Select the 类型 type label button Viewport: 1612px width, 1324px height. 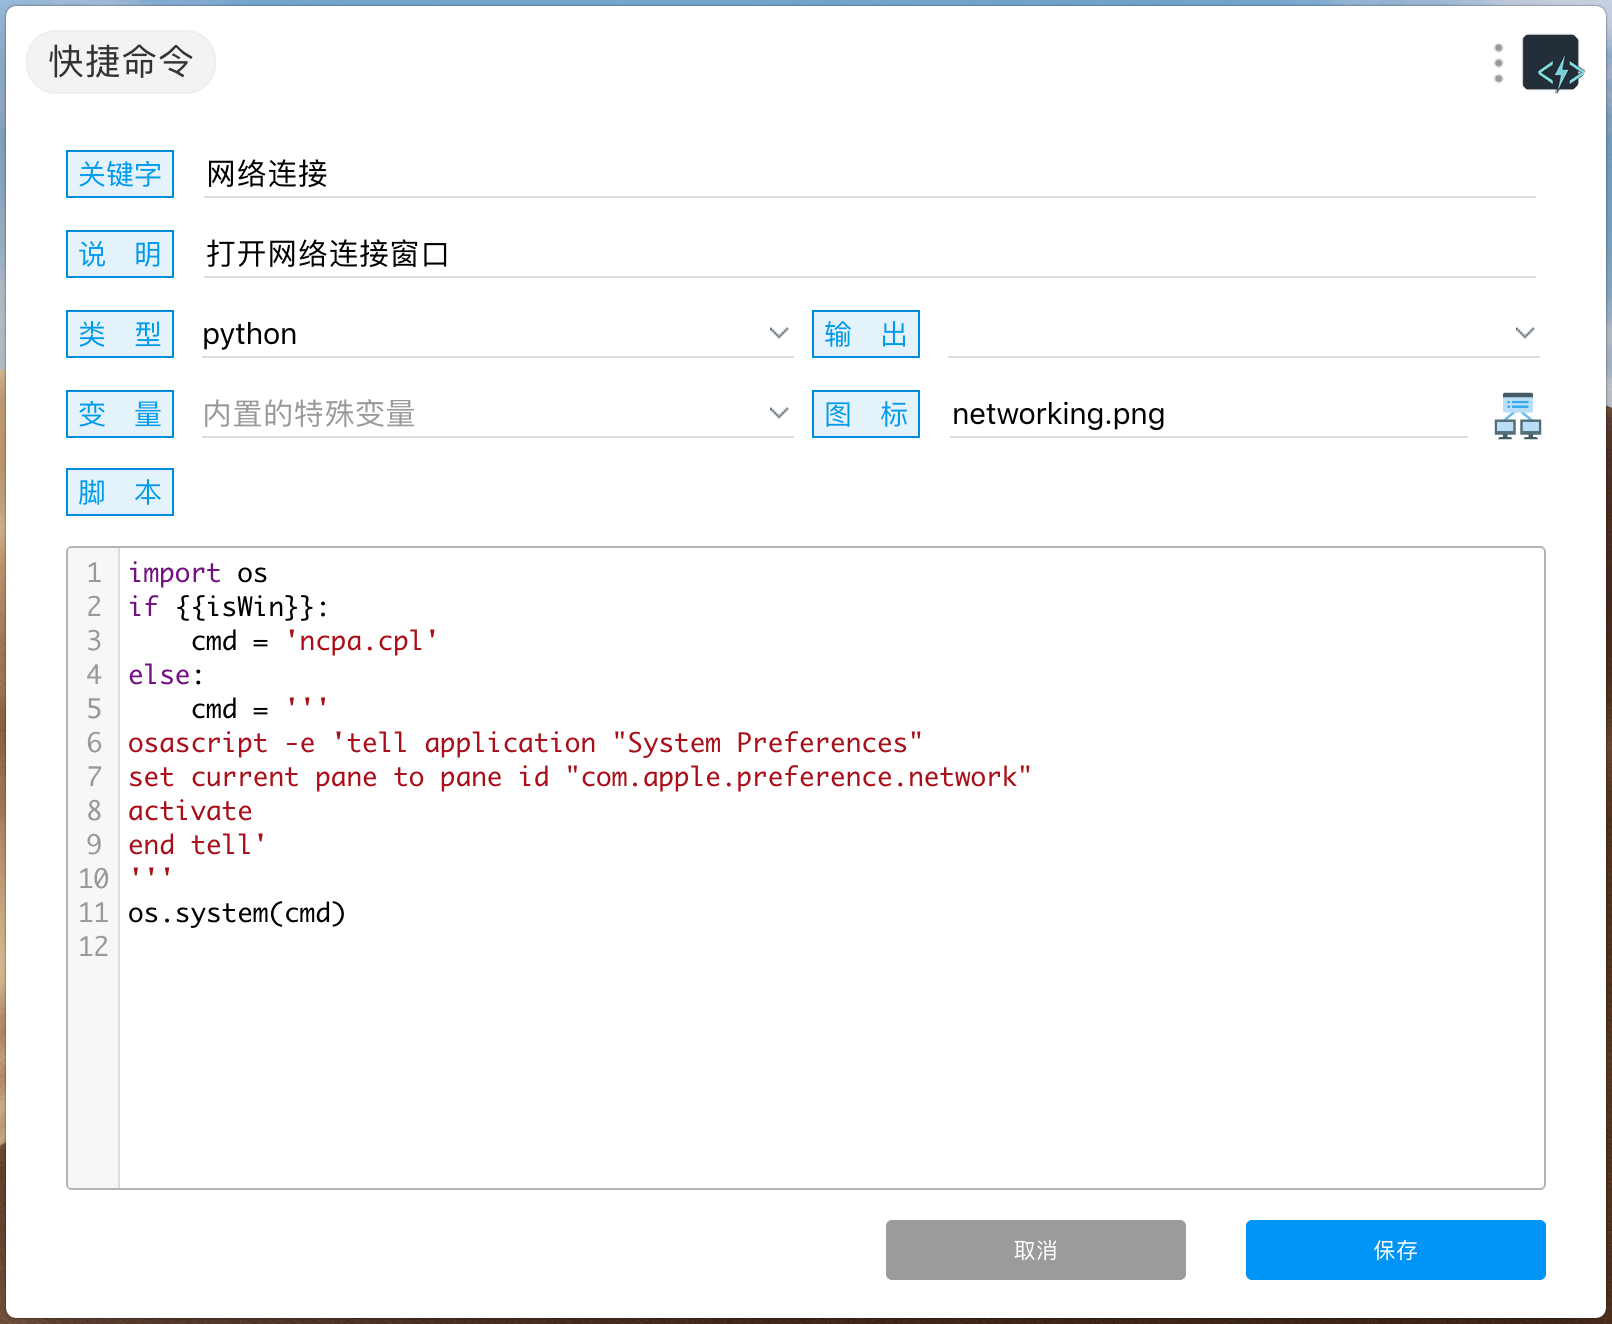point(119,334)
